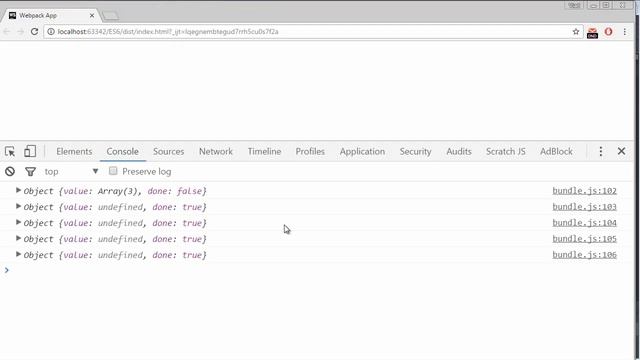640x360 pixels.
Task: Open the Application tab
Action: (362, 151)
